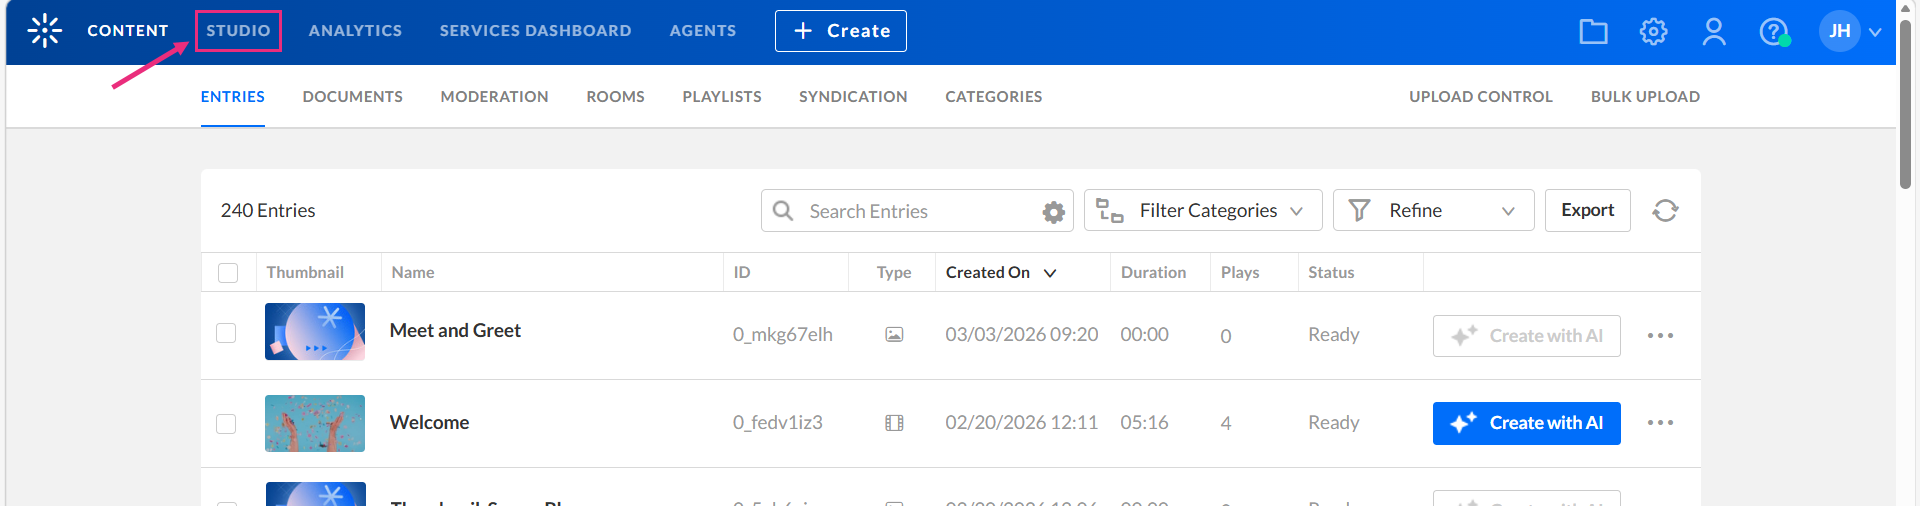
Task: Open more actions for Meet and Greet
Action: [1660, 336]
